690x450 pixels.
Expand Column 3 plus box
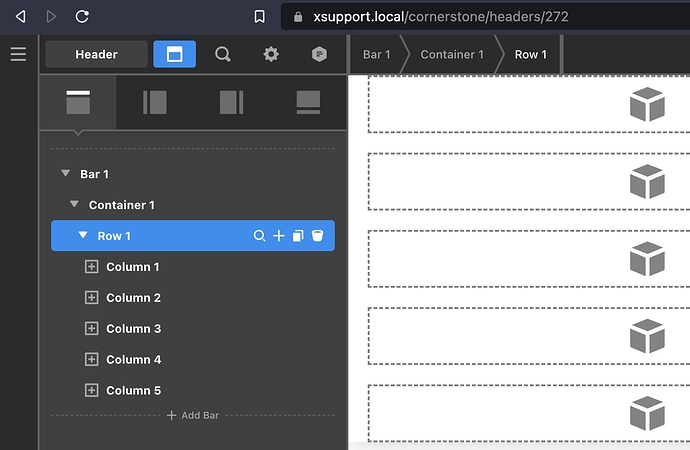tap(92, 329)
